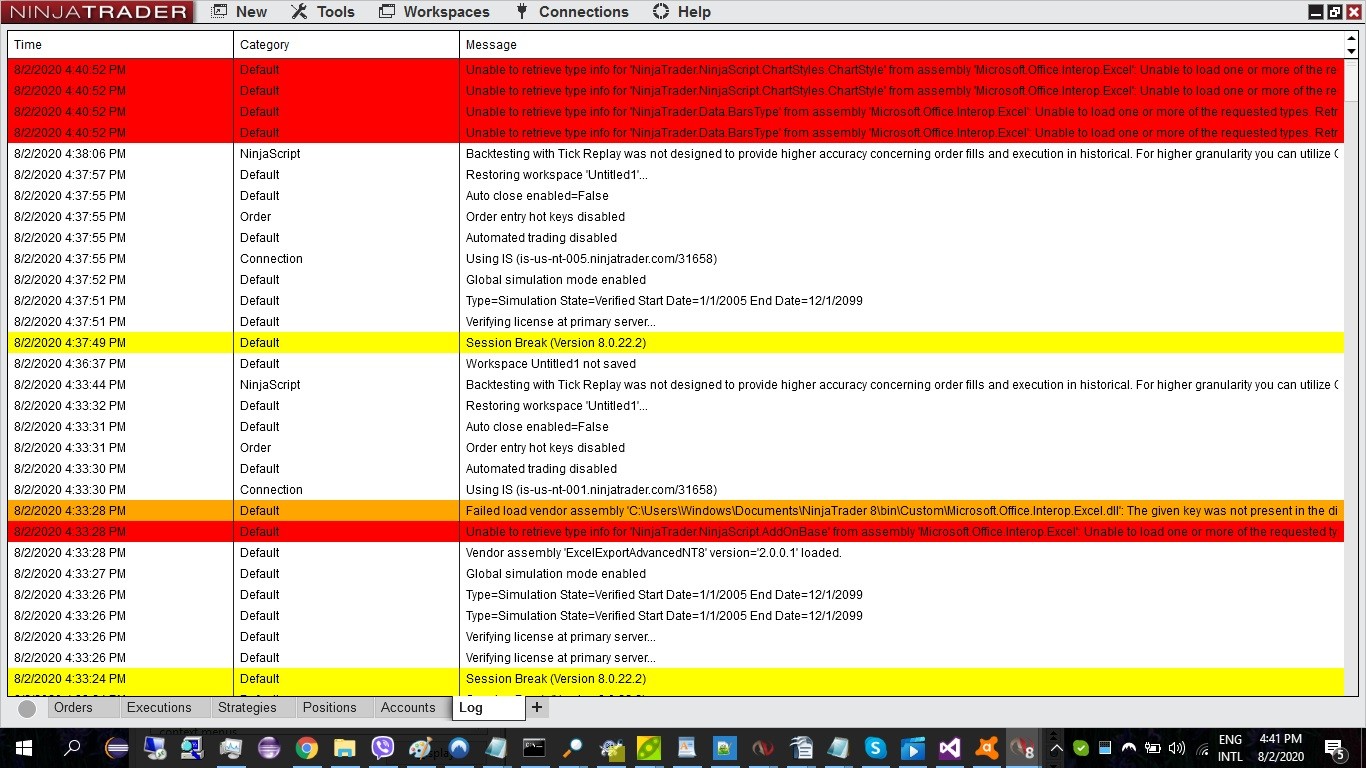The height and width of the screenshot is (768, 1366).
Task: Open the Windows notification center
Action: tap(1335, 748)
